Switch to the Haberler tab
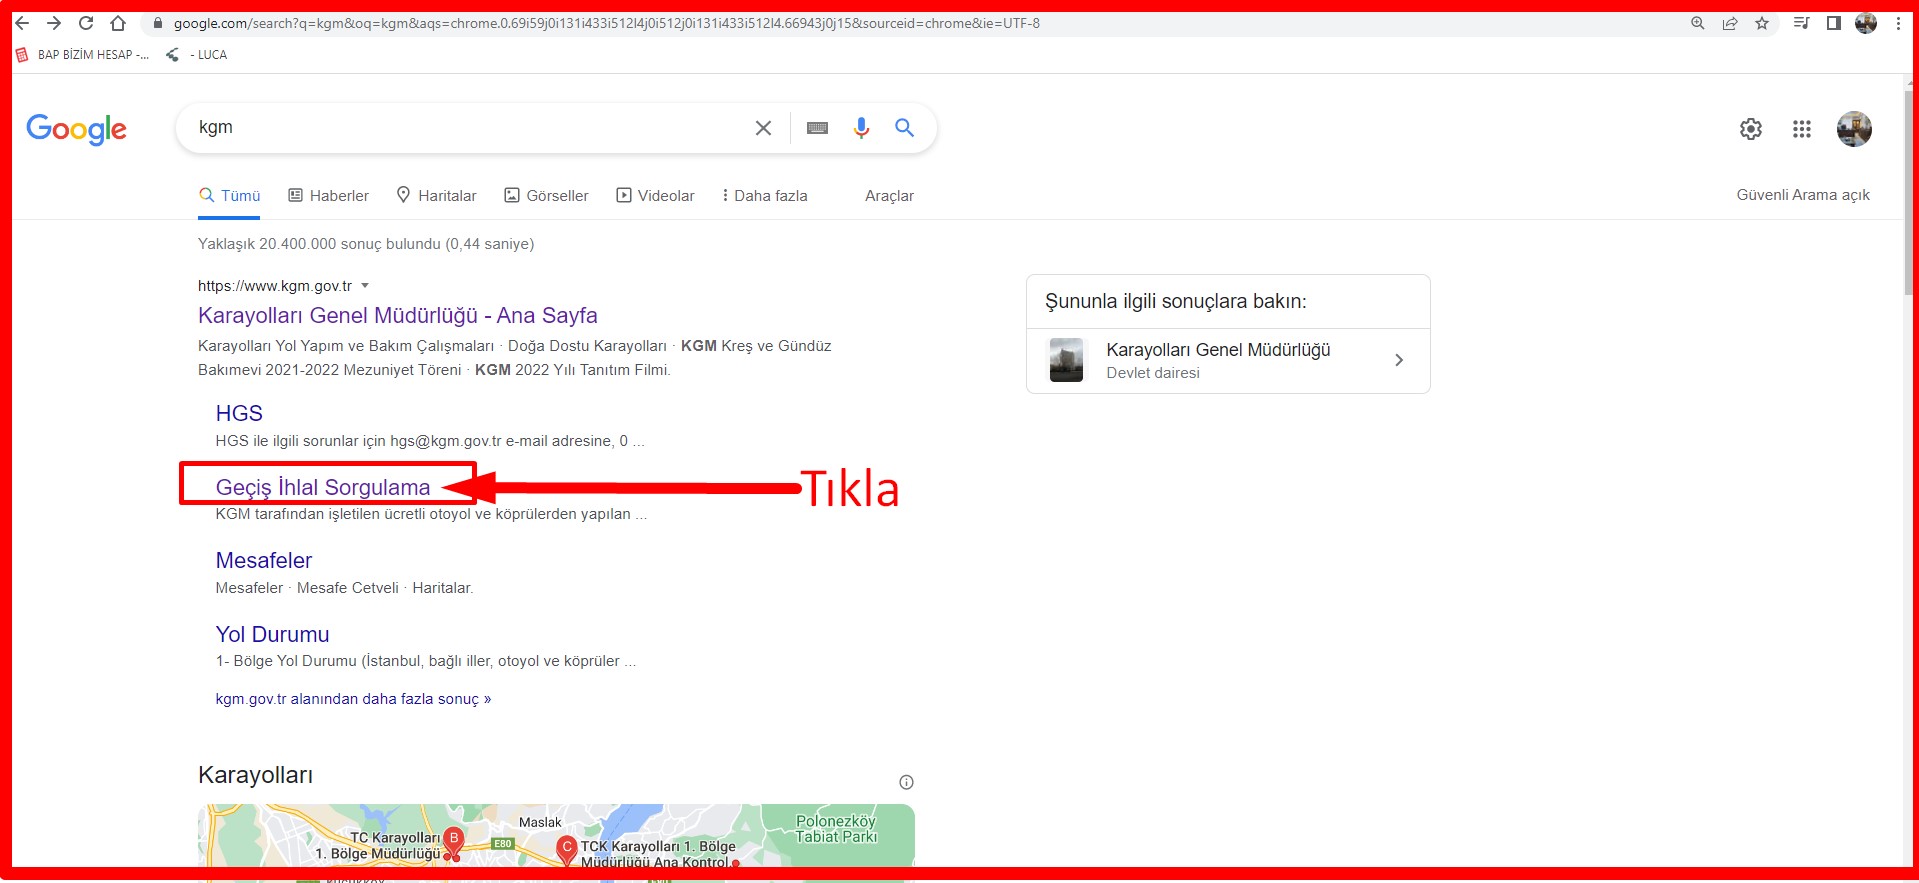1919x883 pixels. pos(329,196)
